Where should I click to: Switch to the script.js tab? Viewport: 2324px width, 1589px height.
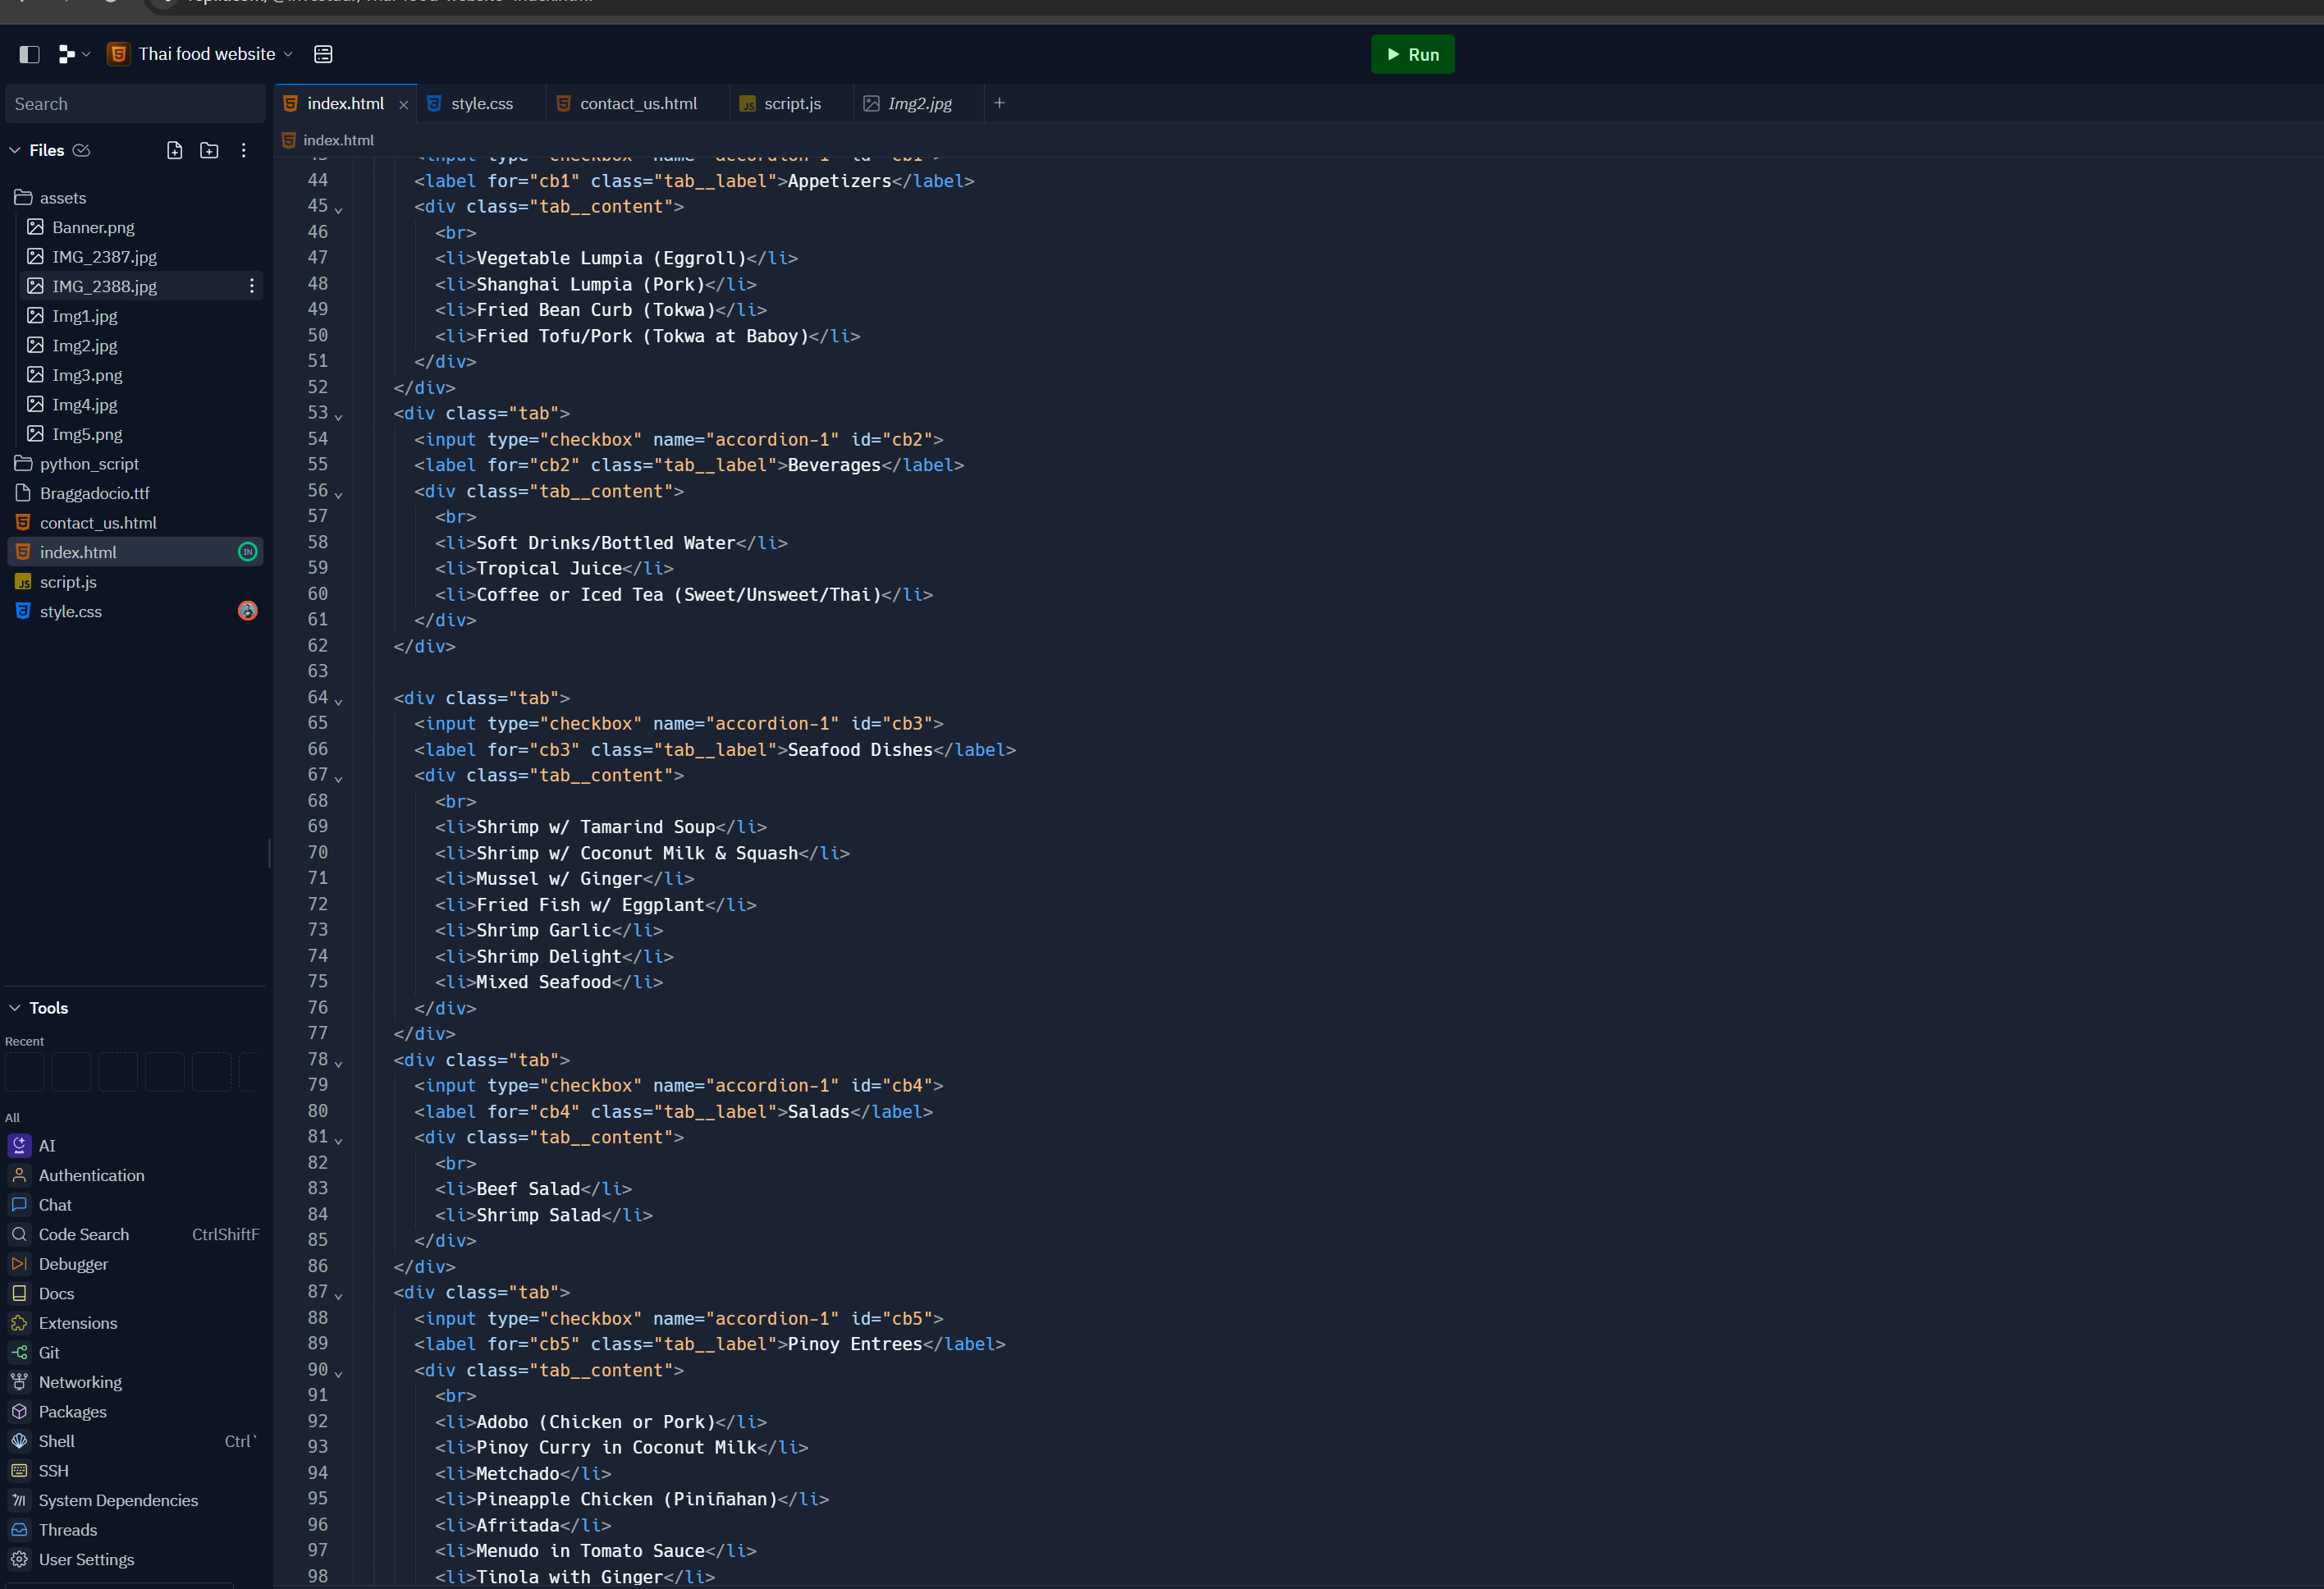tap(791, 104)
